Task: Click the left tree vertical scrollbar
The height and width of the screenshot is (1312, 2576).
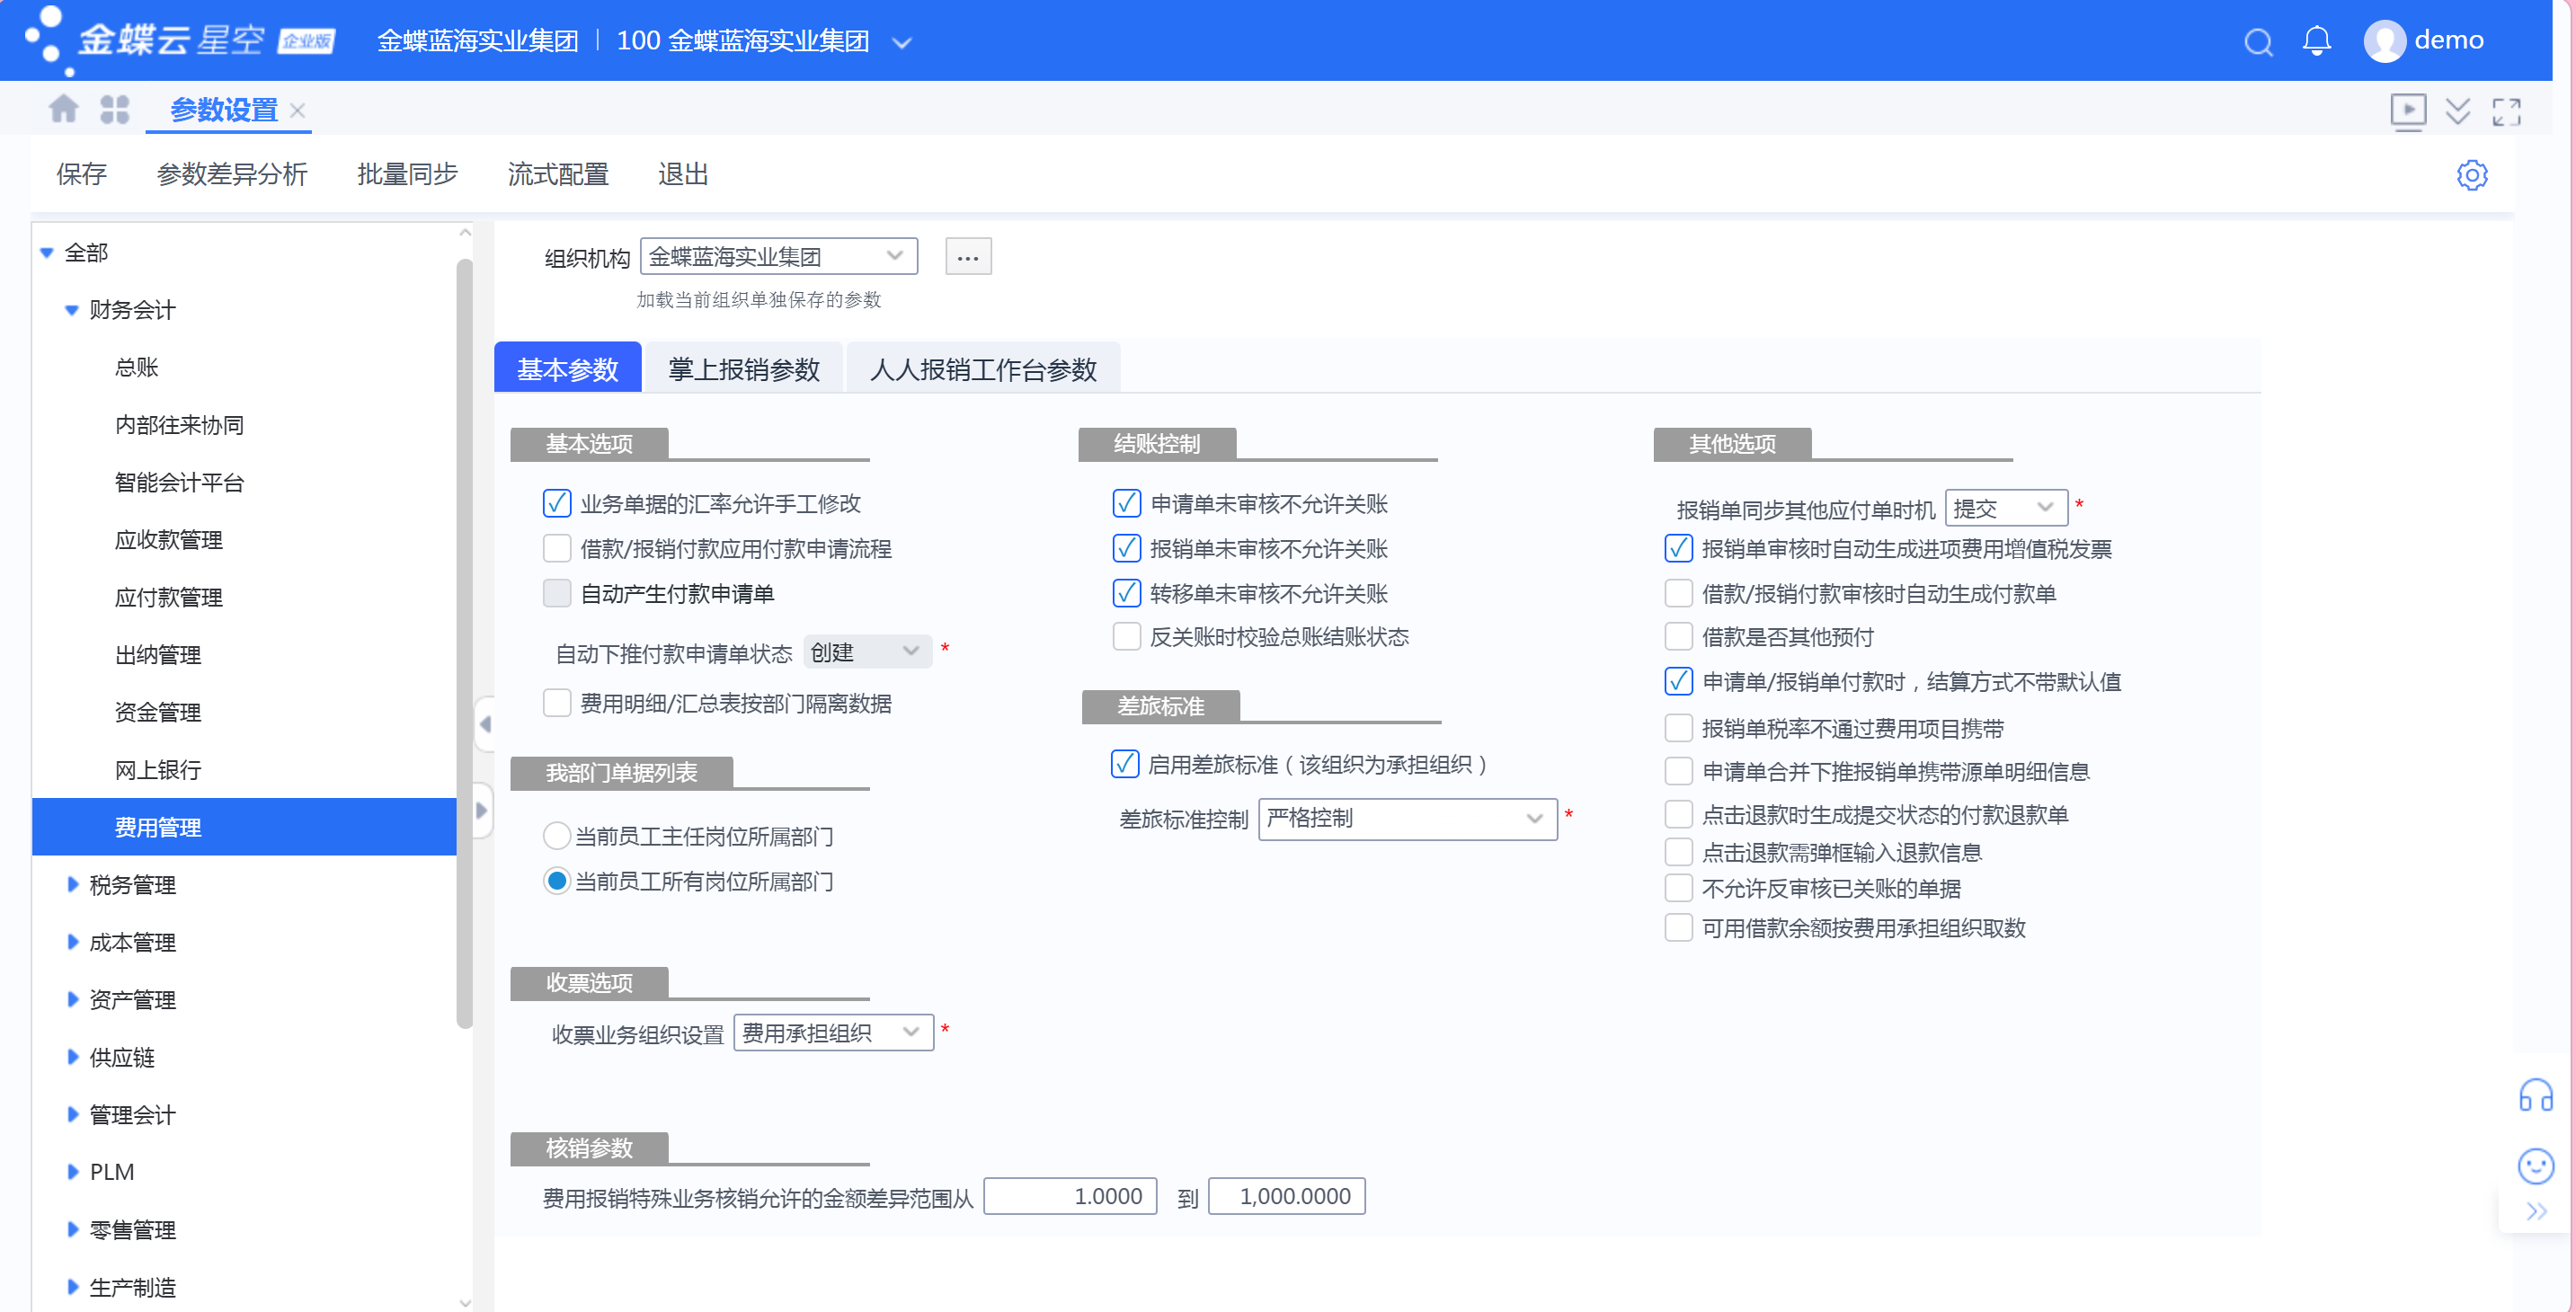Action: [464, 643]
